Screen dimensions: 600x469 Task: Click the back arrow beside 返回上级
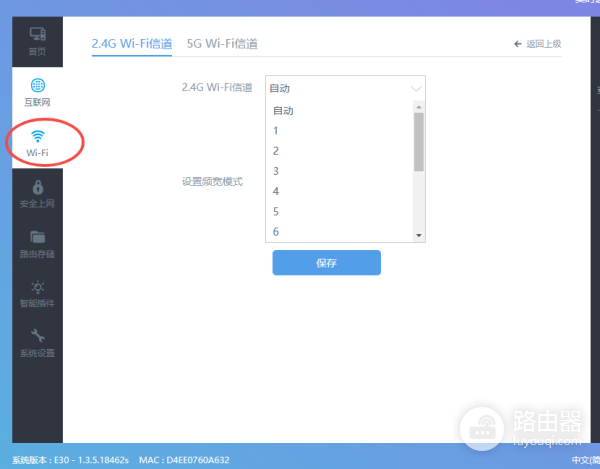[x=517, y=44]
